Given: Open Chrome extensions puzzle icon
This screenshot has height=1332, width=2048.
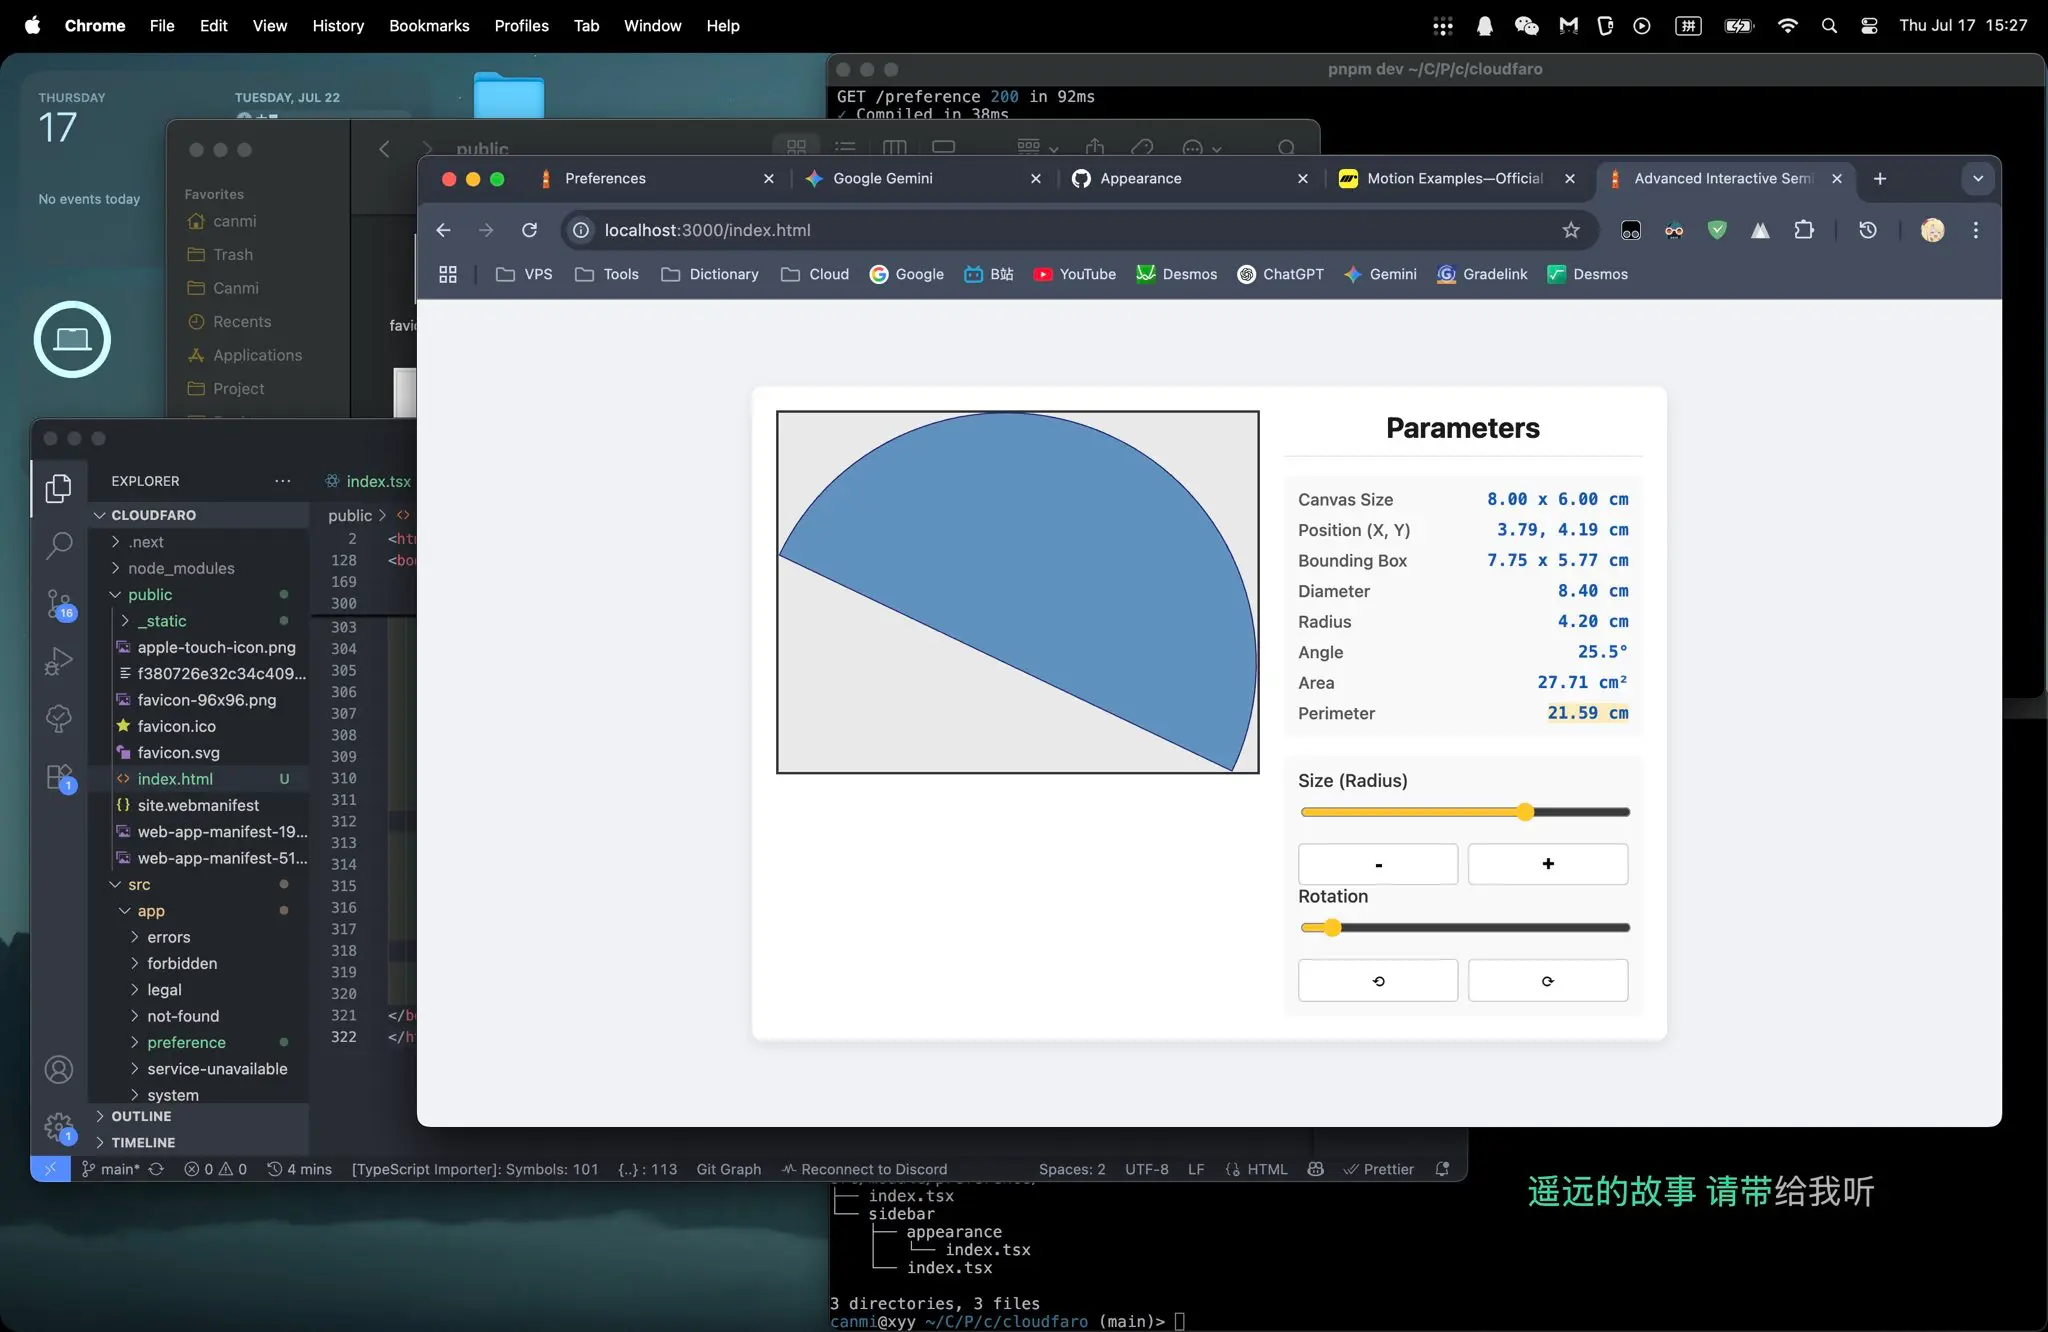Looking at the screenshot, I should pos(1803,230).
